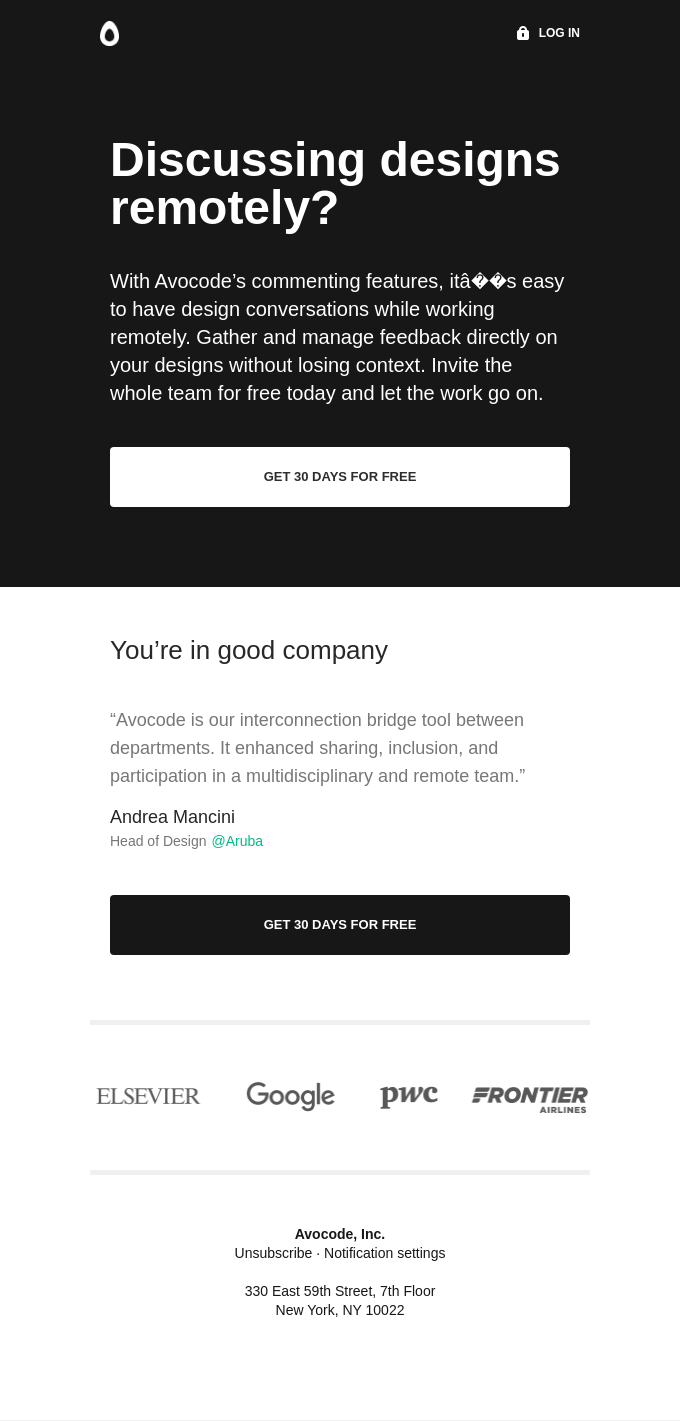Click the padlock symbol in the top bar
This screenshot has height=1421, width=680.
coord(522,33)
